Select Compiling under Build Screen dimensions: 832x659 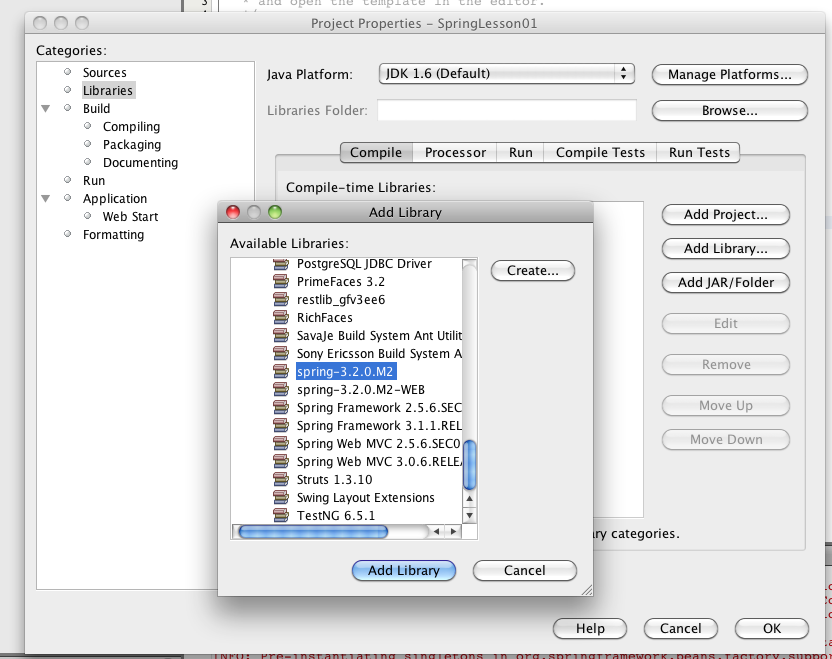pos(131,127)
